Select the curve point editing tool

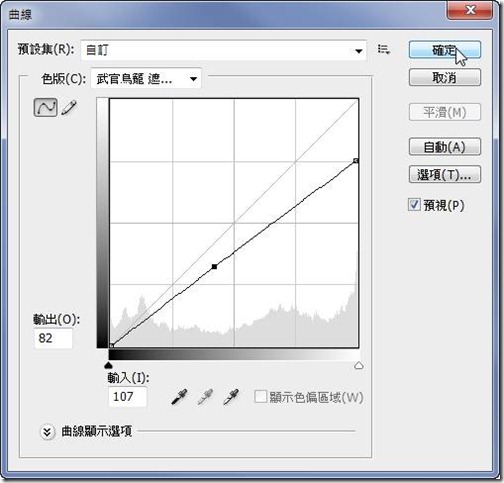pyautogui.click(x=45, y=107)
